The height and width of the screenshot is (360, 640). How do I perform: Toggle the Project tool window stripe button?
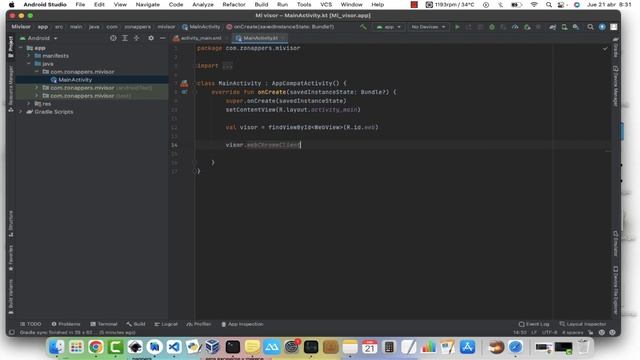click(x=11, y=47)
